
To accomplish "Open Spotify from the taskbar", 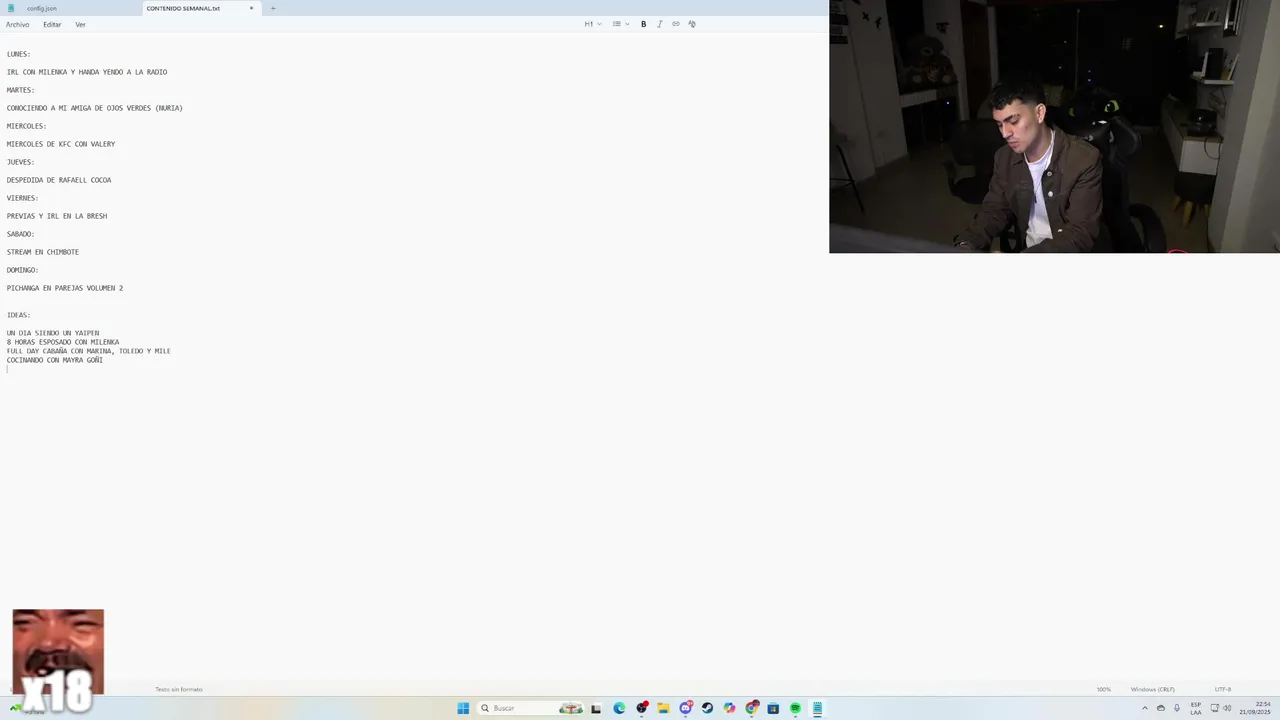I will (795, 708).
